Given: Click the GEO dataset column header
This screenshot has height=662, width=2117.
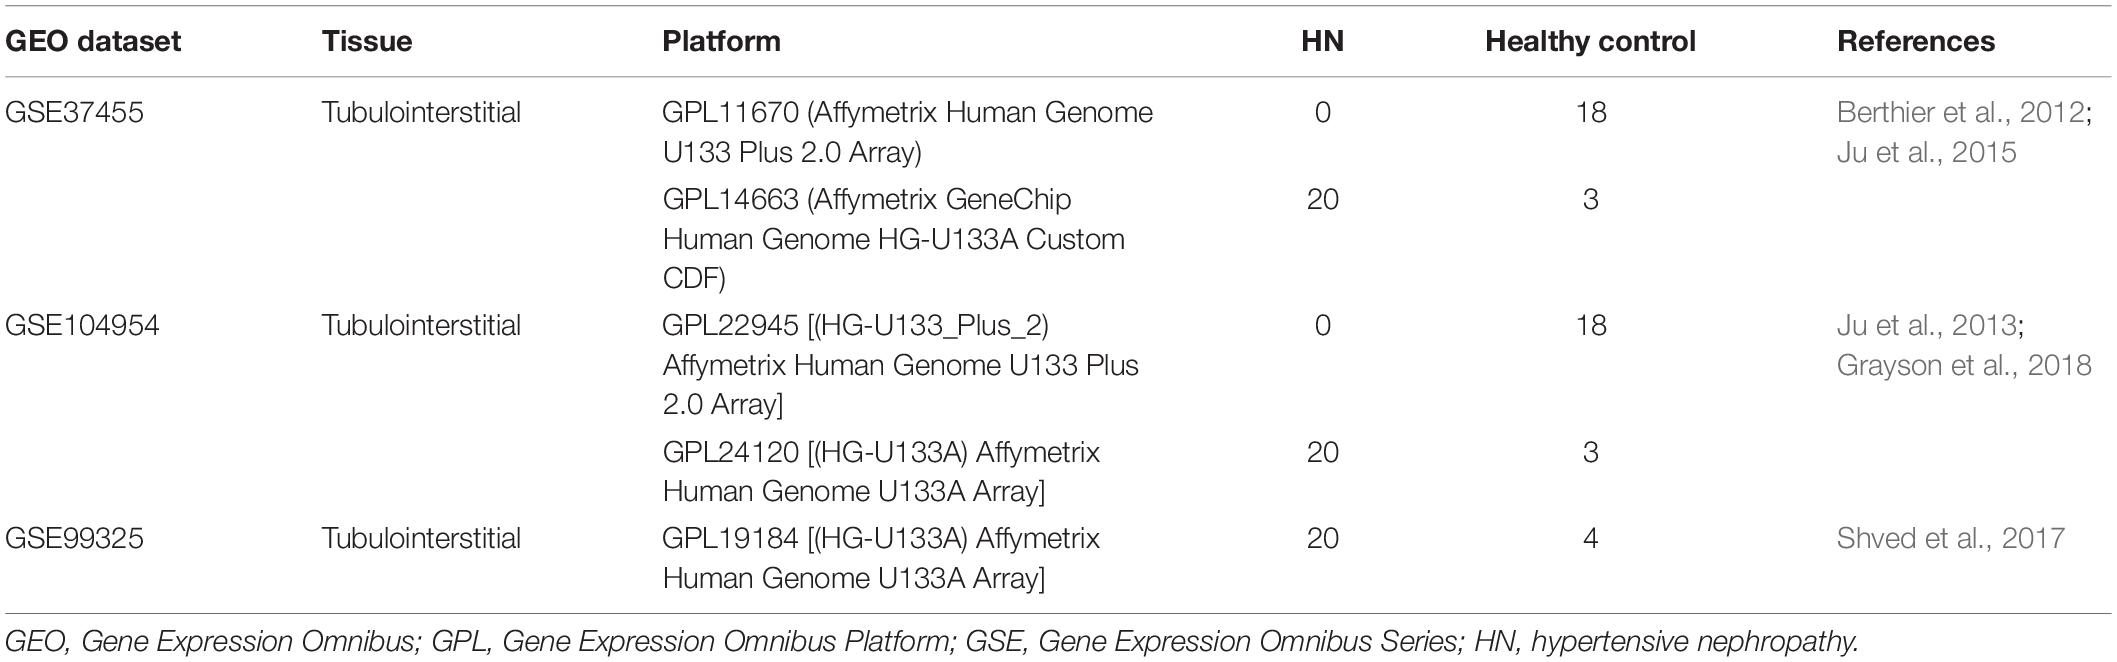Looking at the screenshot, I should tap(93, 41).
